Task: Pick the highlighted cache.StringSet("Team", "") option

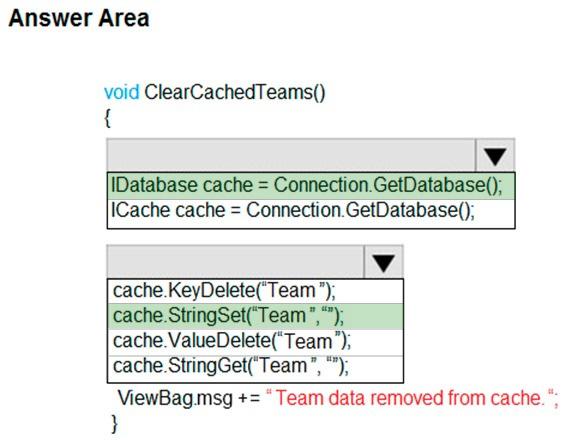Action: point(255,316)
